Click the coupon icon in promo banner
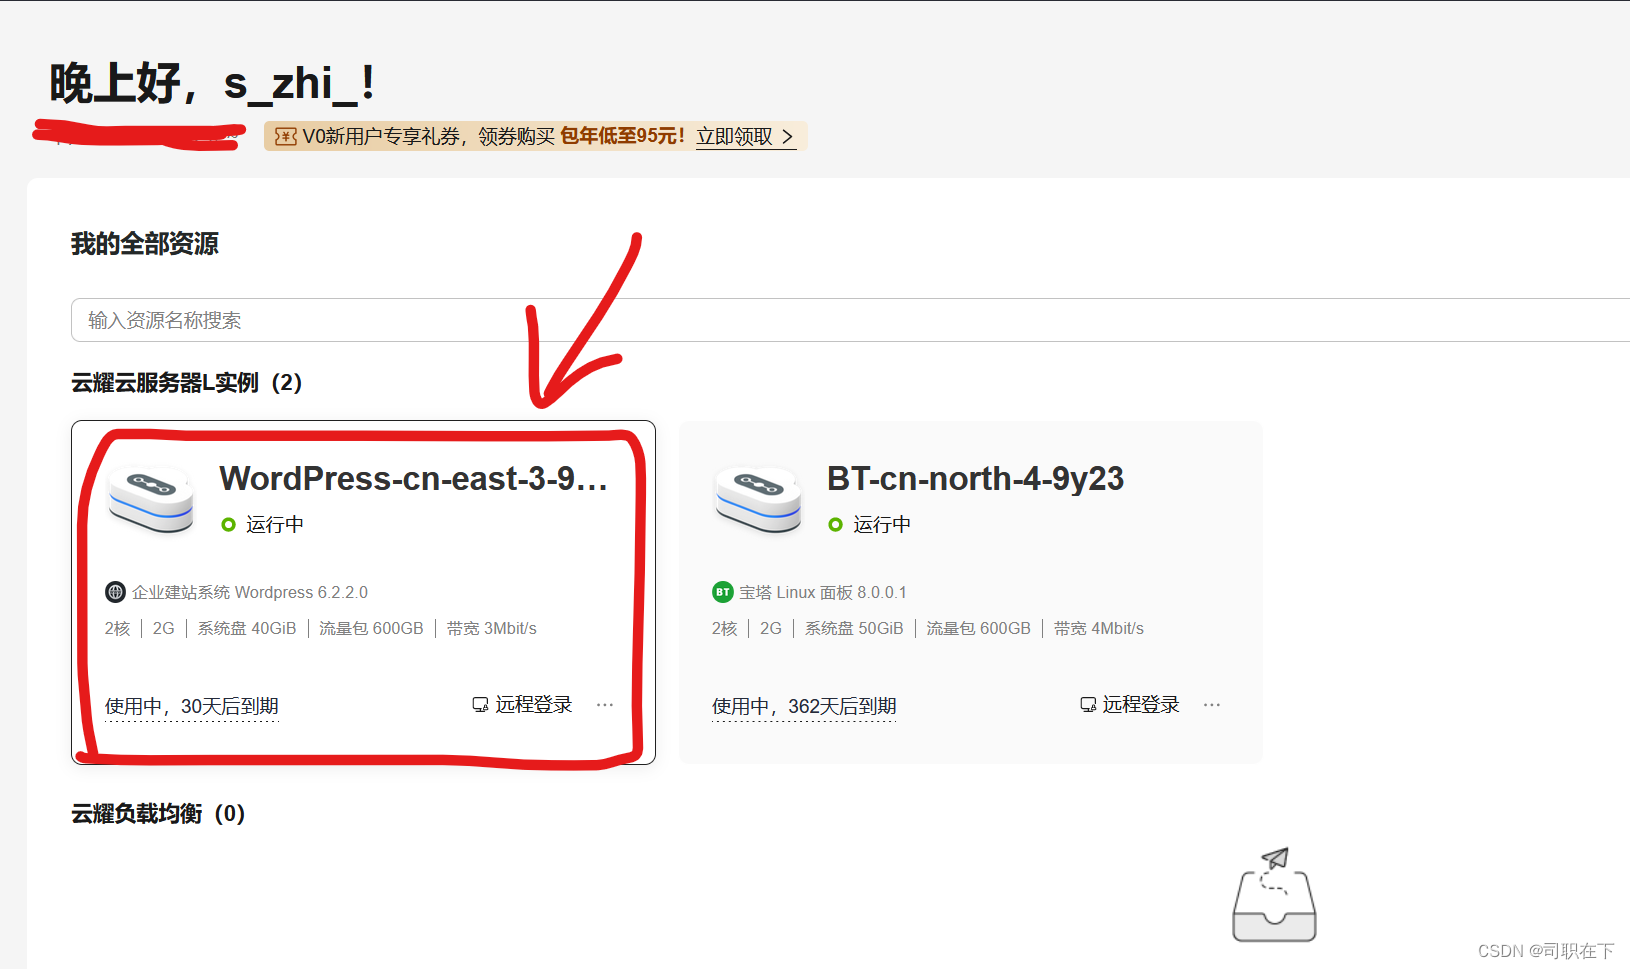 coord(285,136)
